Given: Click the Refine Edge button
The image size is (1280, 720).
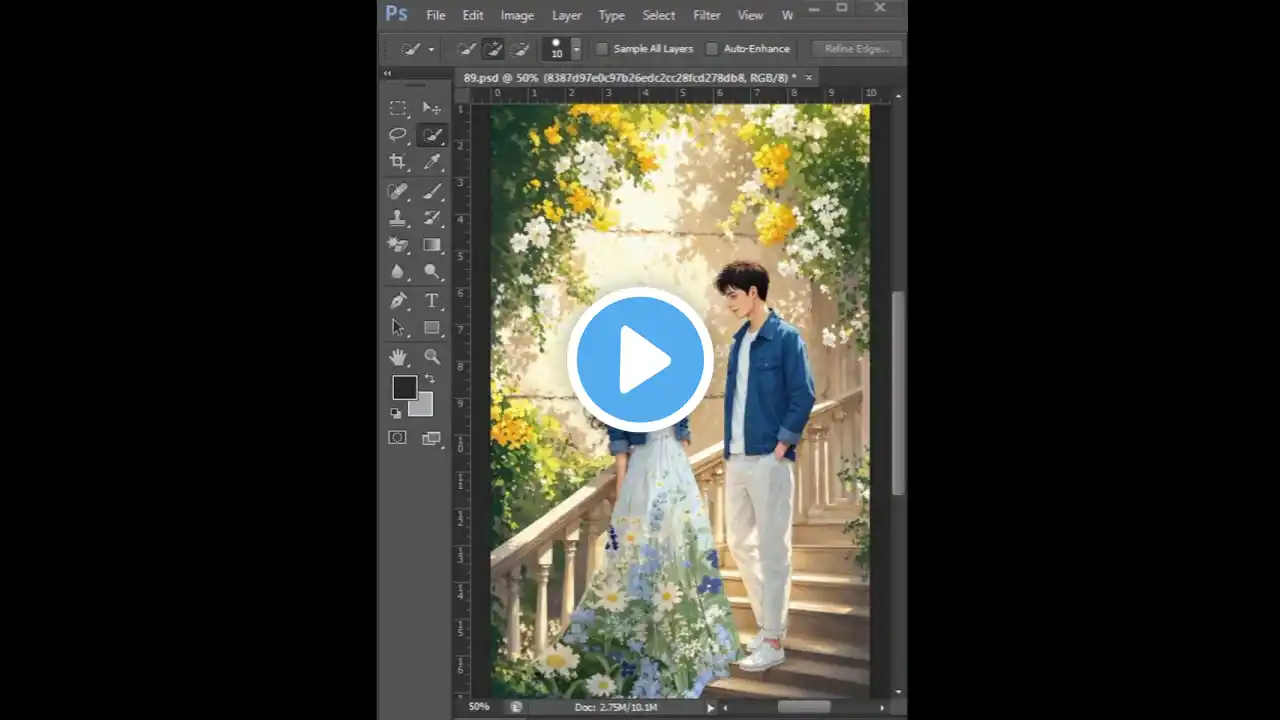Looking at the screenshot, I should [856, 48].
